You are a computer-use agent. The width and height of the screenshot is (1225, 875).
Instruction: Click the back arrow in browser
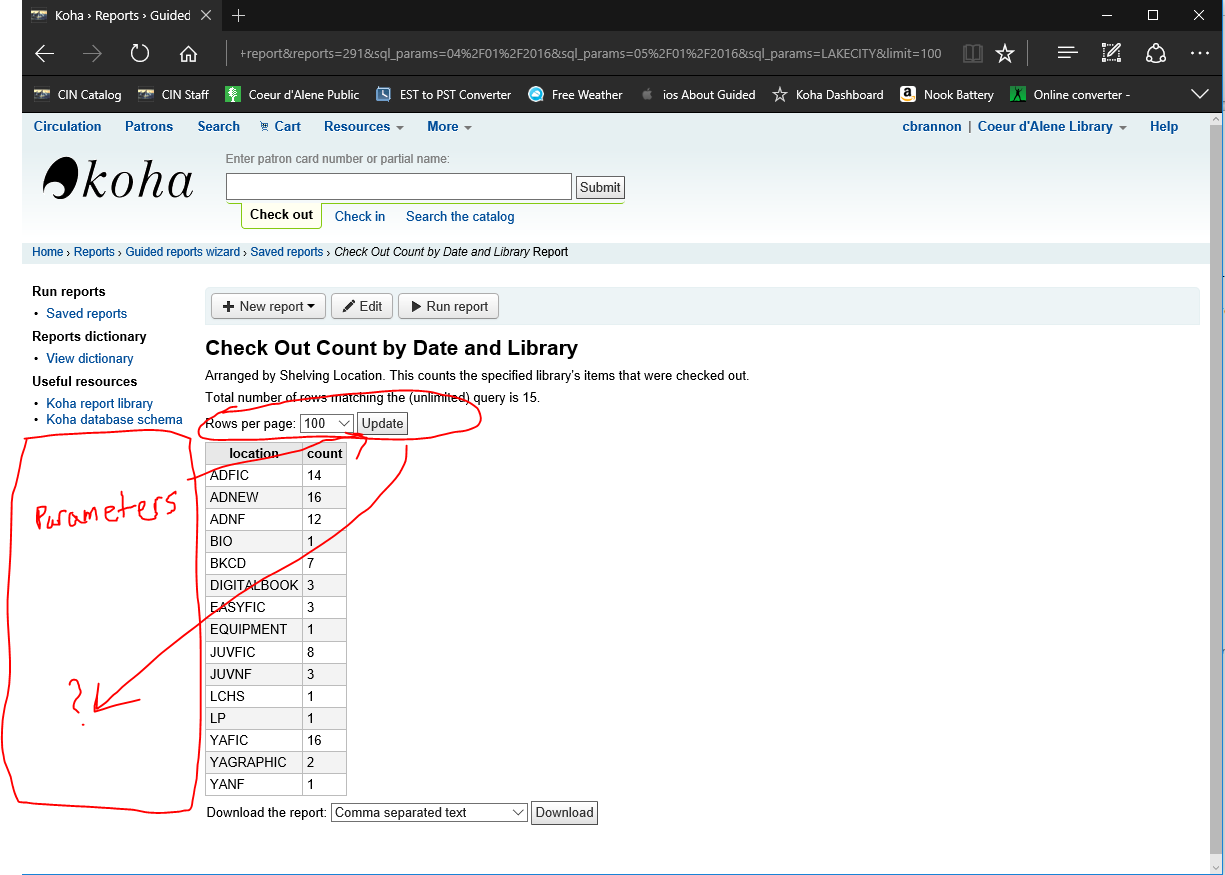coord(45,54)
